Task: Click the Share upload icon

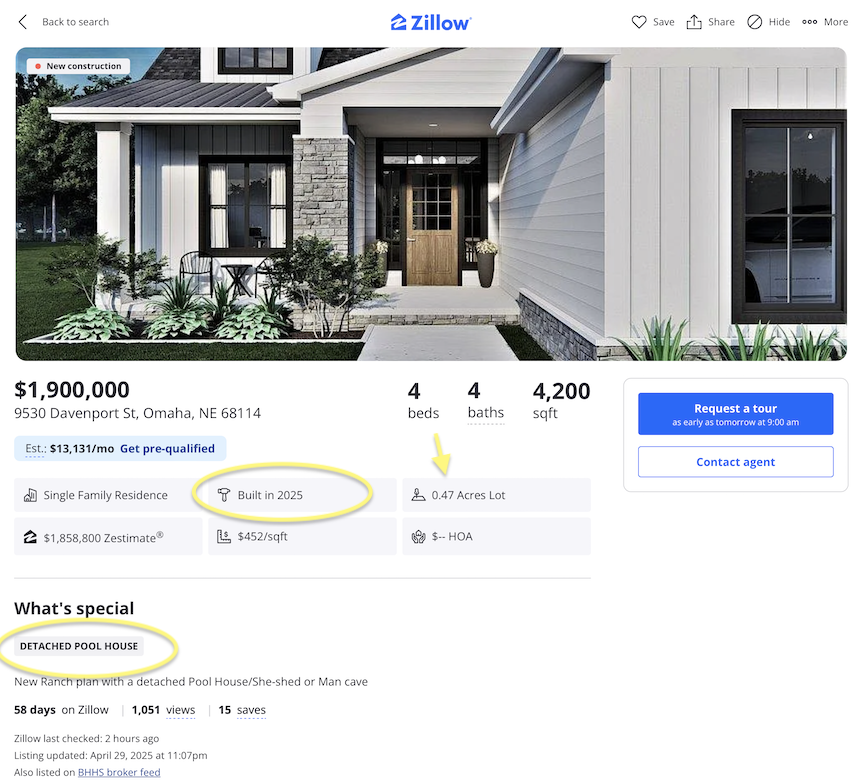Action: click(x=694, y=22)
